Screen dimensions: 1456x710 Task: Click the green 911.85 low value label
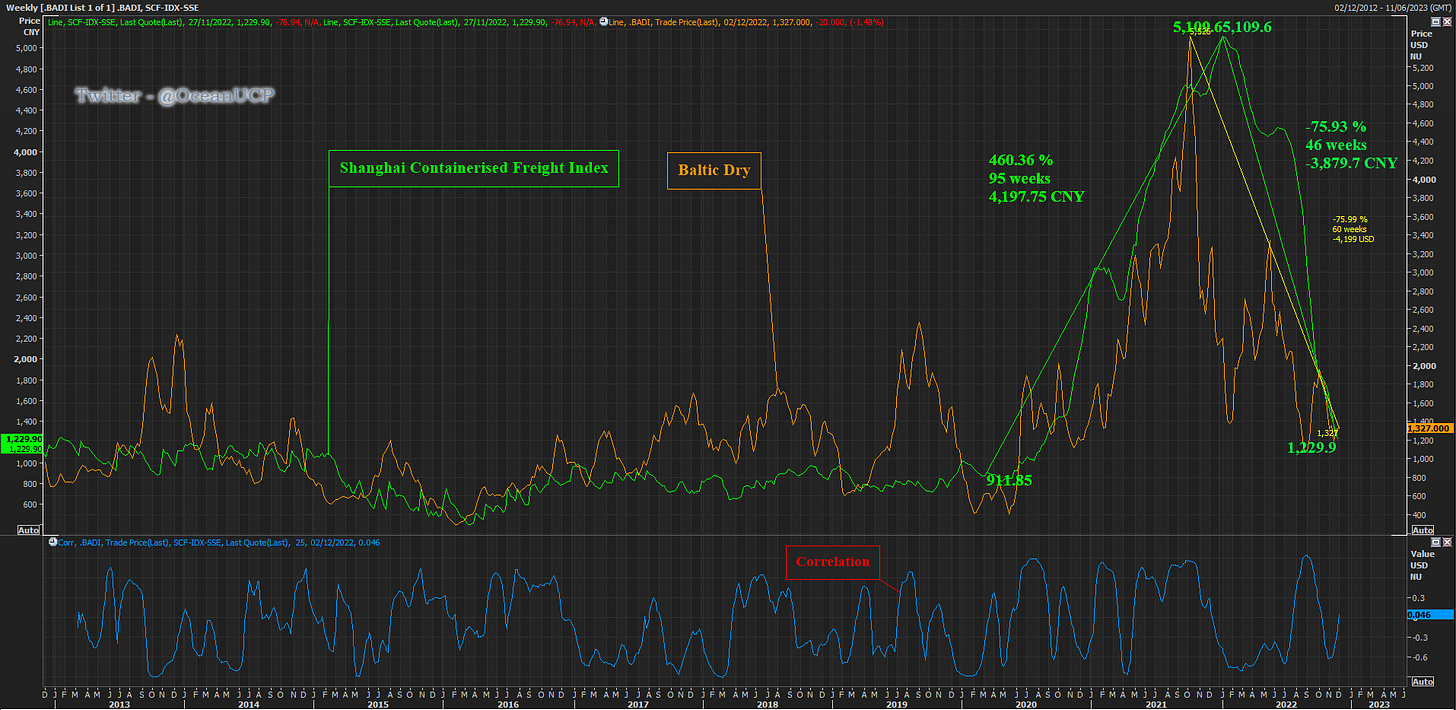(x=1008, y=480)
